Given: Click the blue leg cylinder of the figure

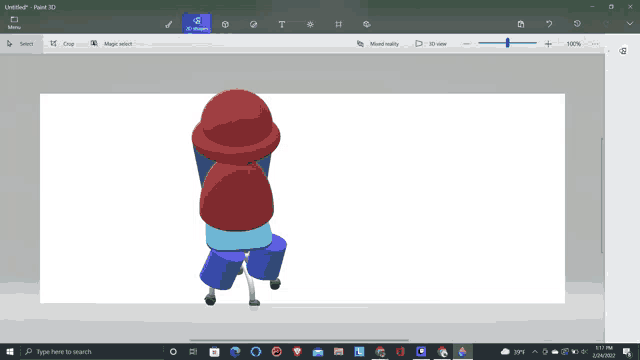Looking at the screenshot, I should pyautogui.click(x=222, y=269).
